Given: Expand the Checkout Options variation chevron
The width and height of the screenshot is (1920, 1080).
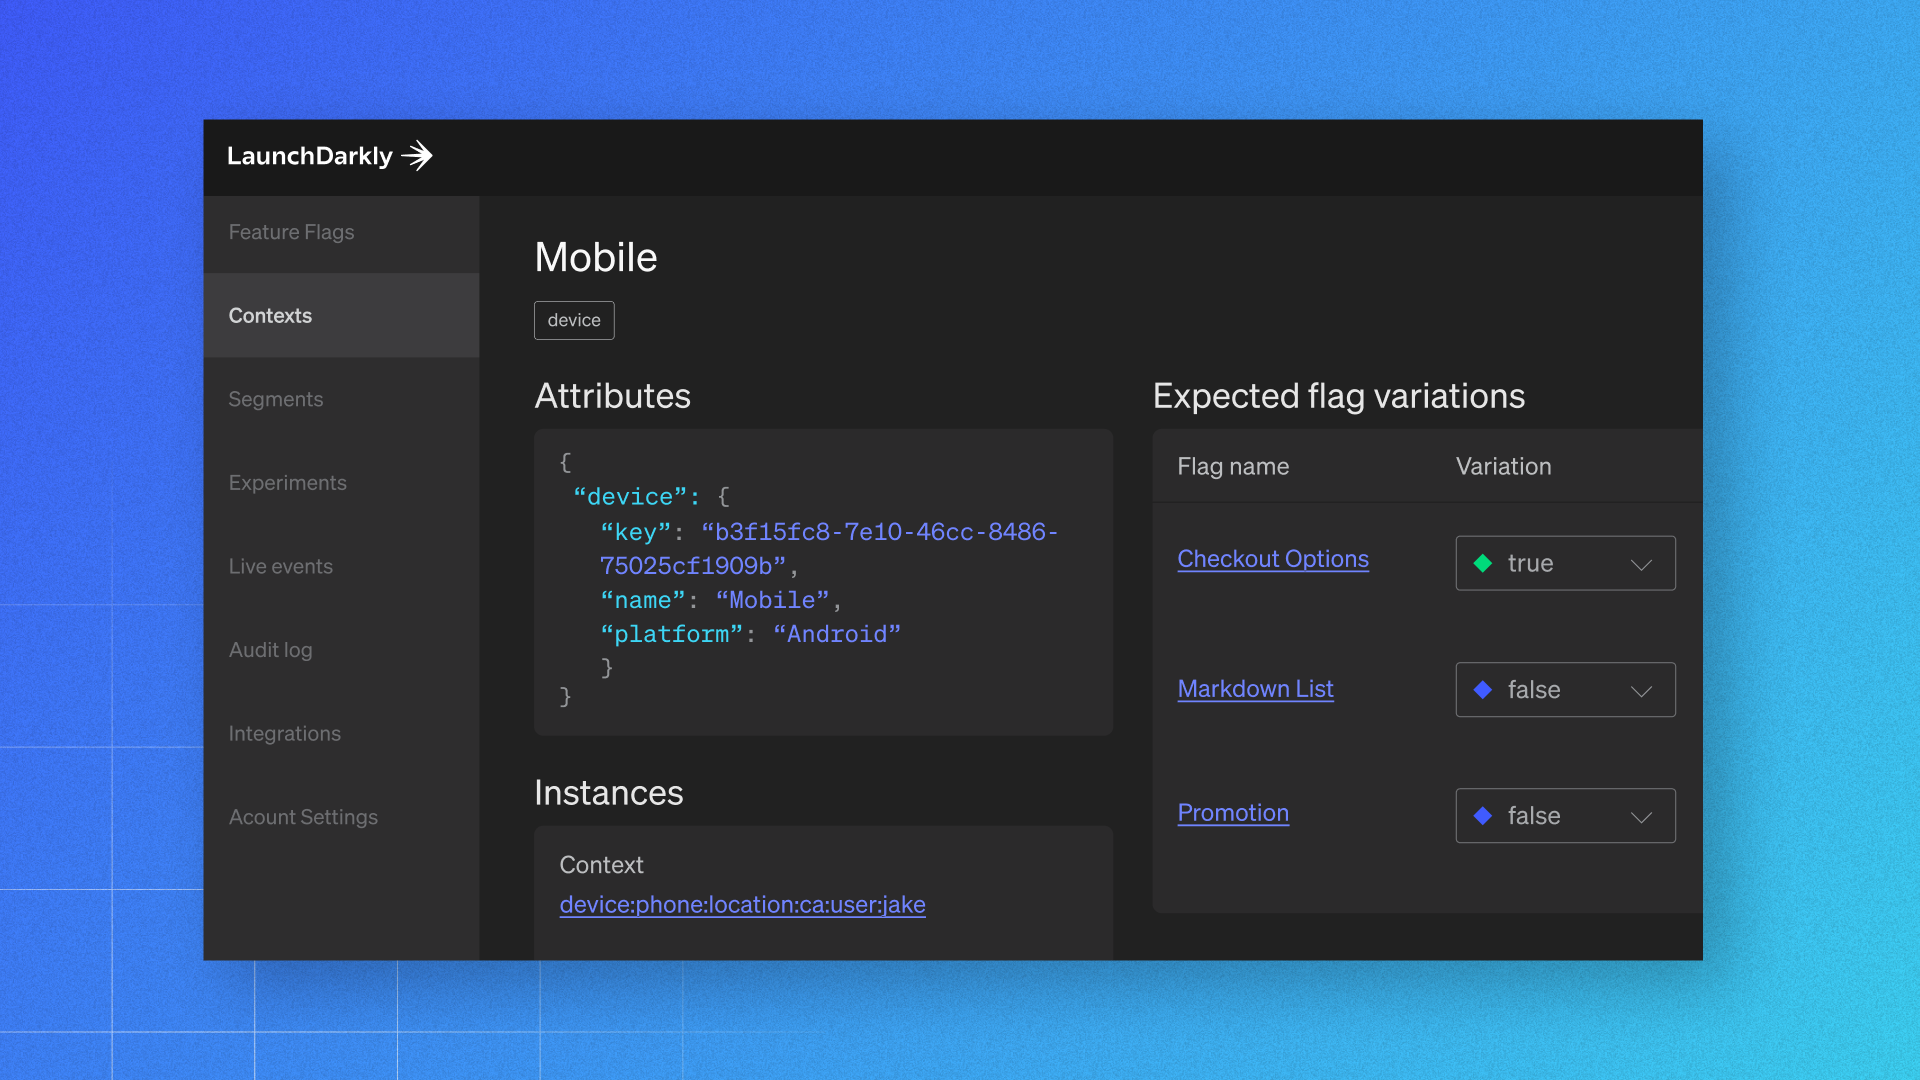Looking at the screenshot, I should 1641,565.
